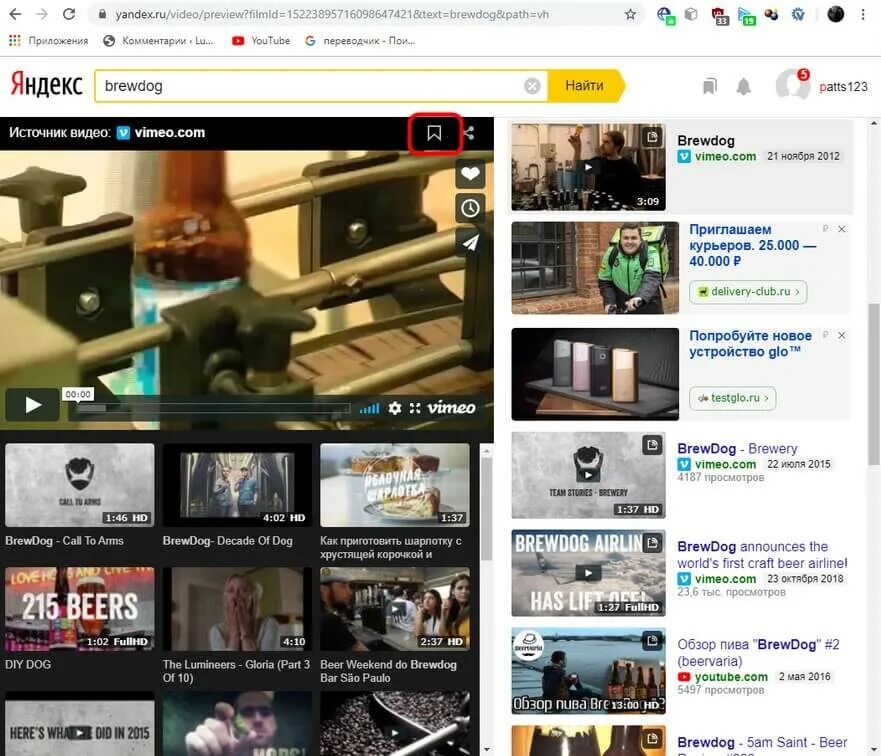Click the BrewDog - Call To Arms title
Screen dimensions: 881x756
[x=65, y=541]
